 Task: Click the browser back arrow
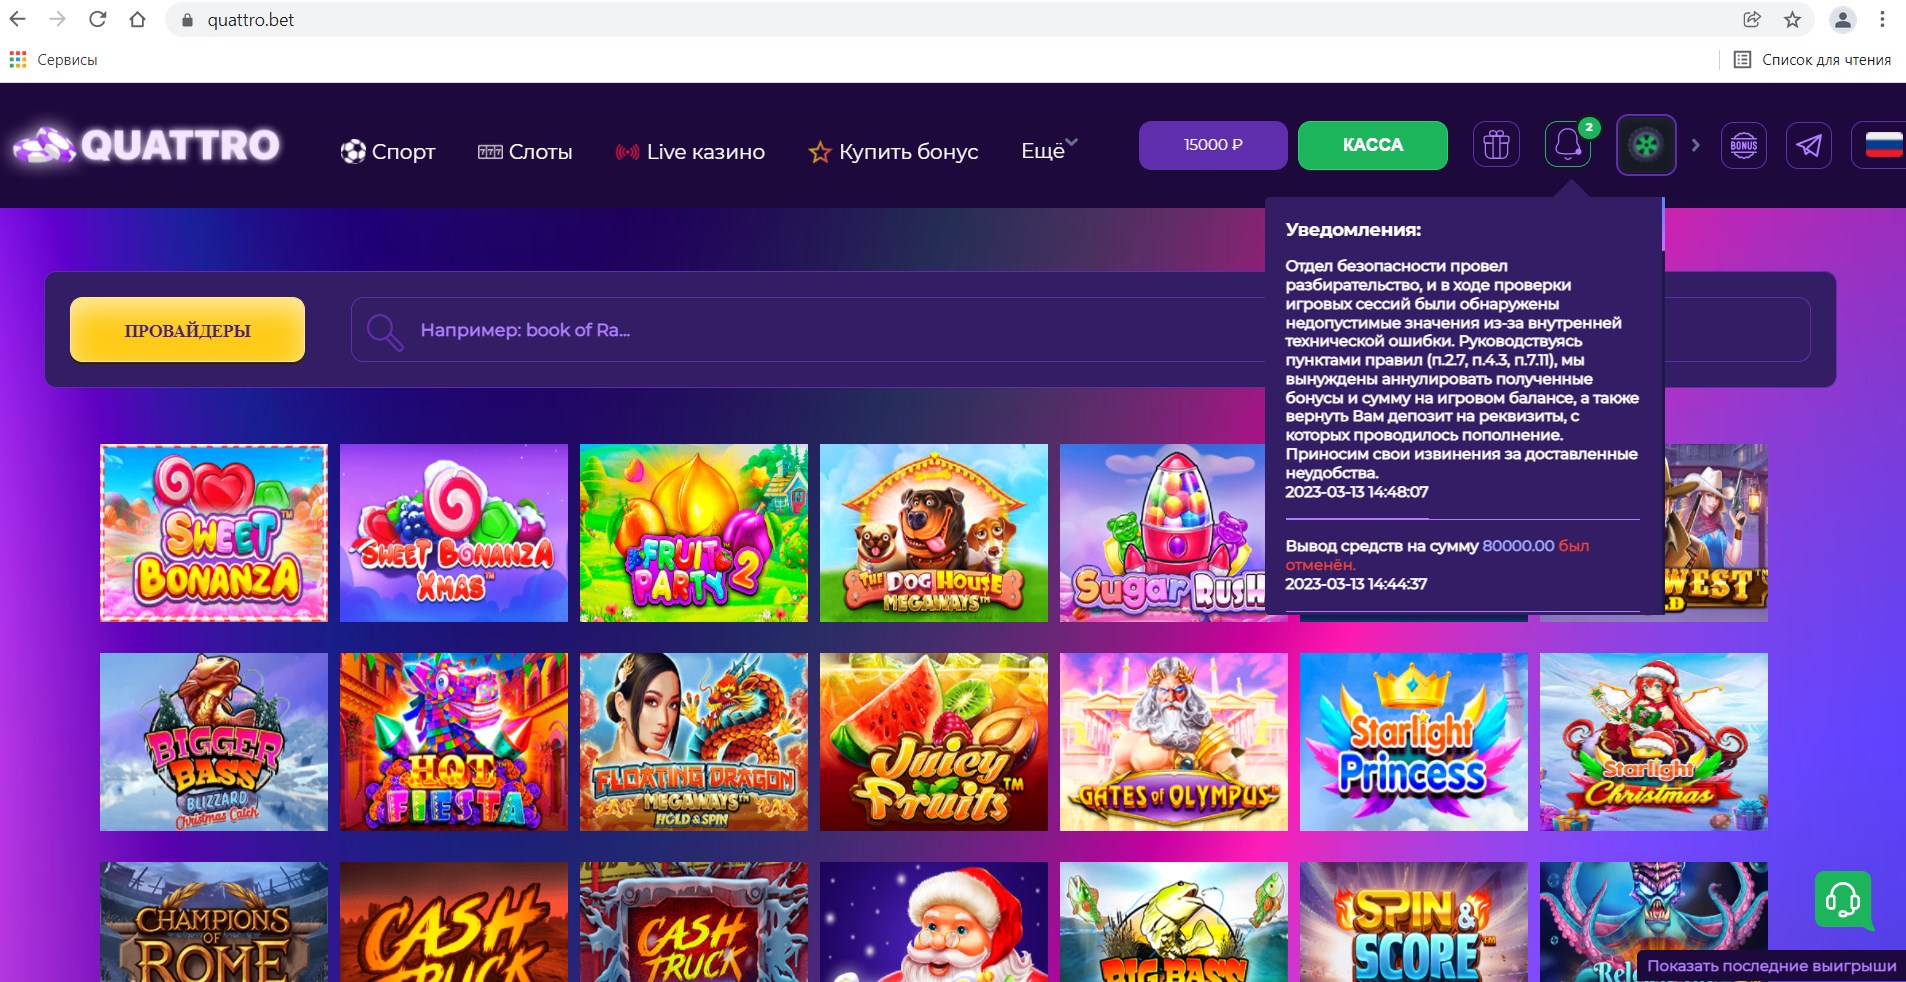point(18,19)
